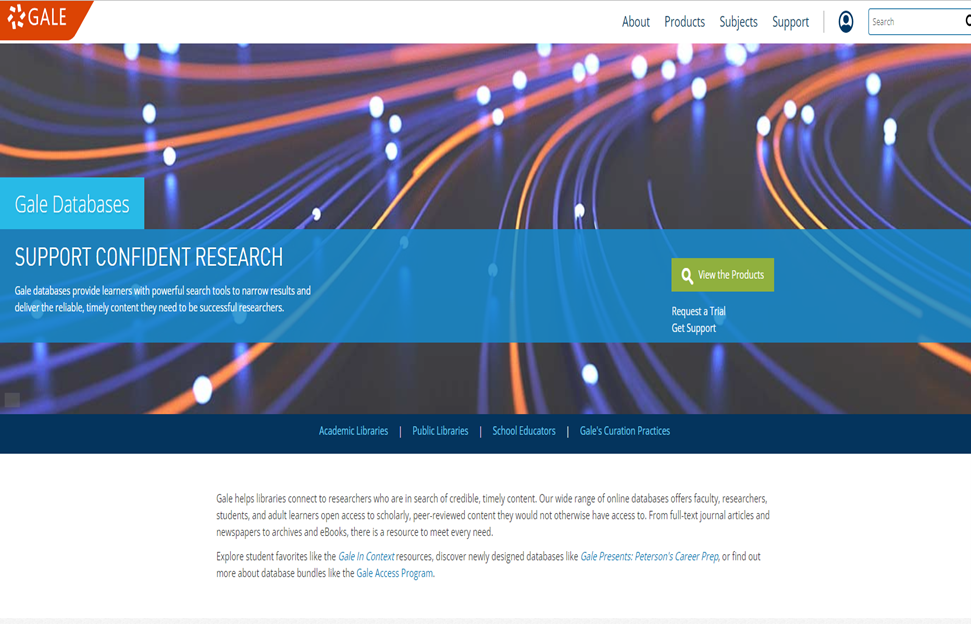
Task: Go to Academic Libraries
Action: pos(354,431)
